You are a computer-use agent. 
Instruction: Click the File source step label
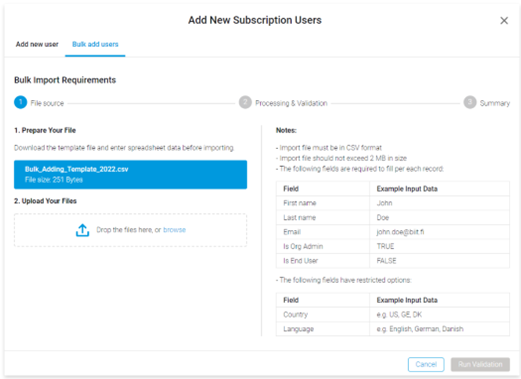pos(47,103)
